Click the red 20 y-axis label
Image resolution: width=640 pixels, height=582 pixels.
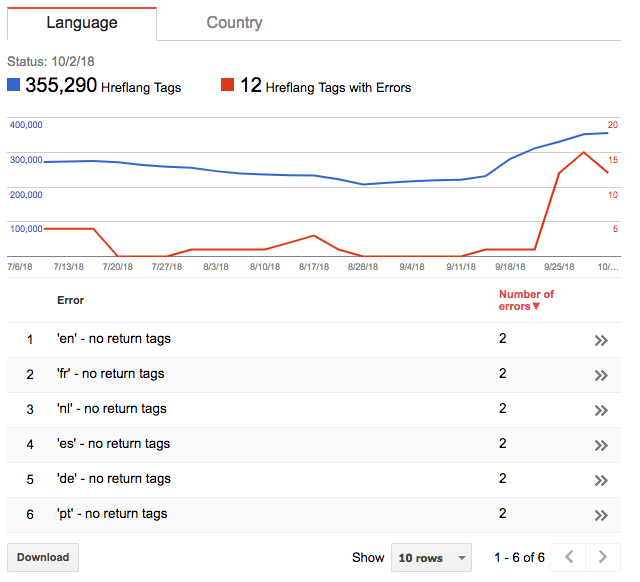click(x=613, y=125)
